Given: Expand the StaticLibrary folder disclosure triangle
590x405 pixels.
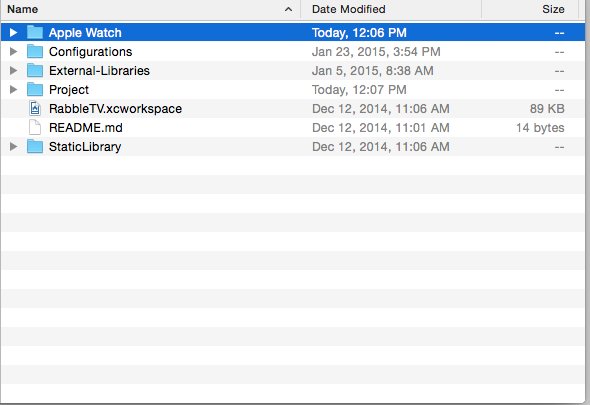Looking at the screenshot, I should pyautogui.click(x=13, y=146).
